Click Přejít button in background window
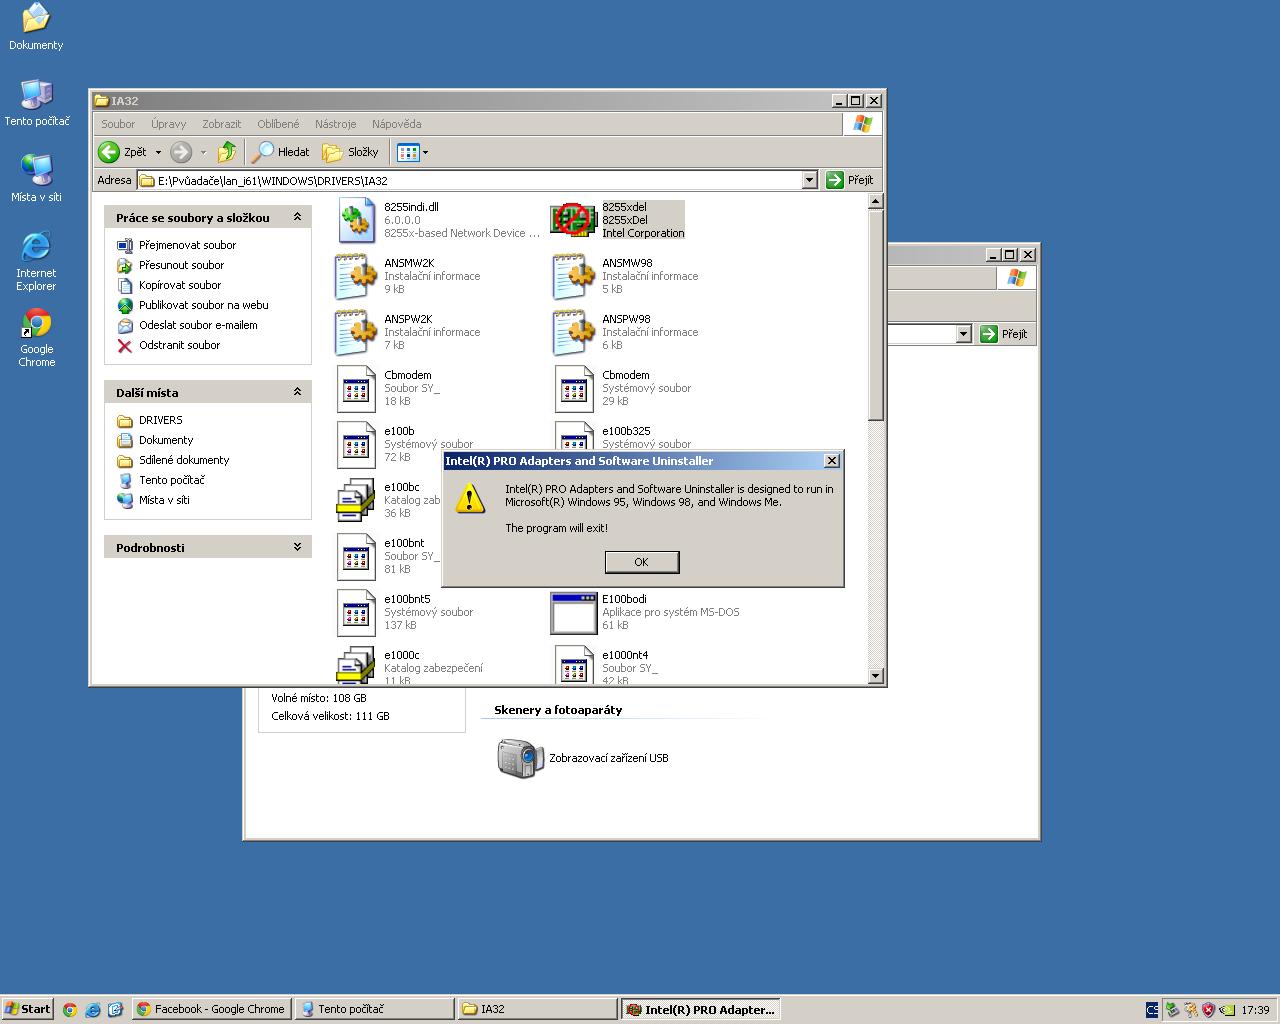1280x1024 pixels. (x=1005, y=334)
